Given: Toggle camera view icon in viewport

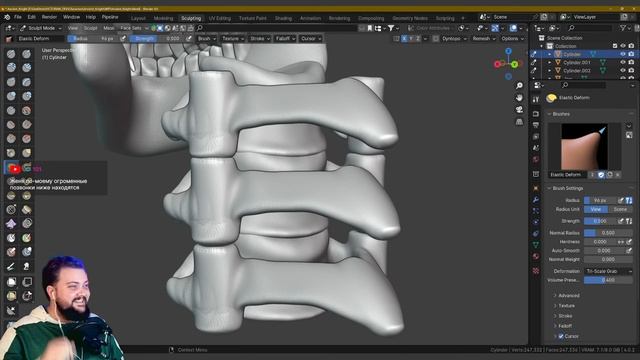Looking at the screenshot, I should tap(519, 110).
